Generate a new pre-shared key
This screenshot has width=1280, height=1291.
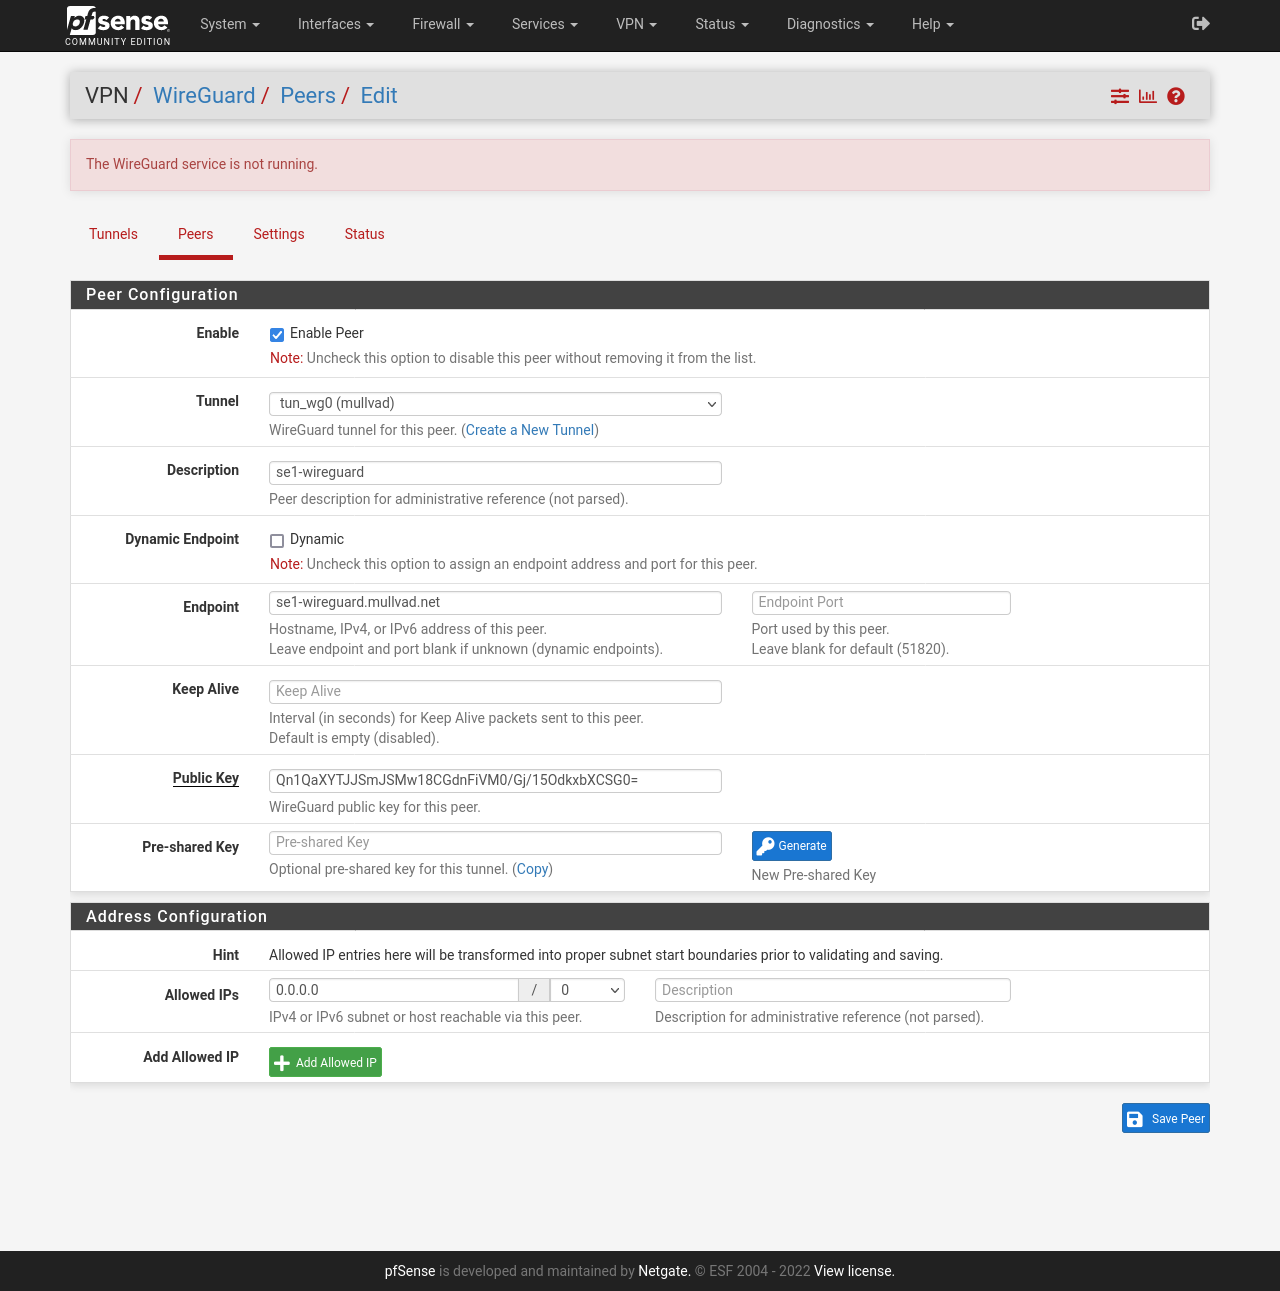(791, 846)
